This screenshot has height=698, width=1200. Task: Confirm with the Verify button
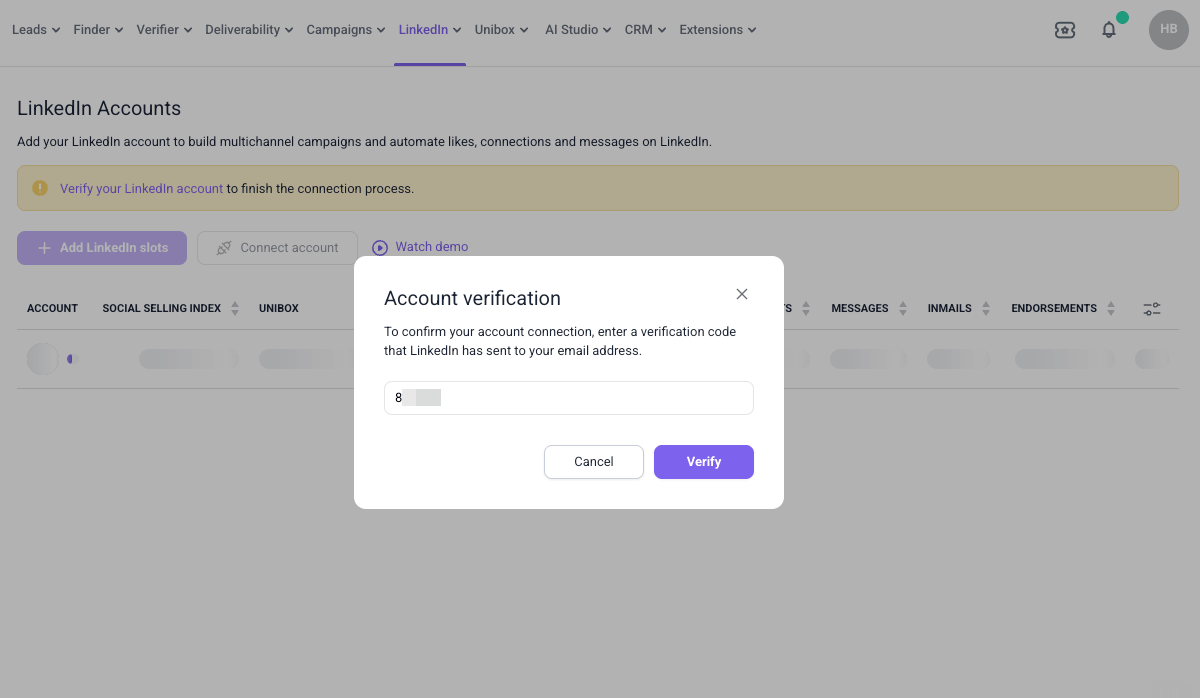(x=704, y=462)
